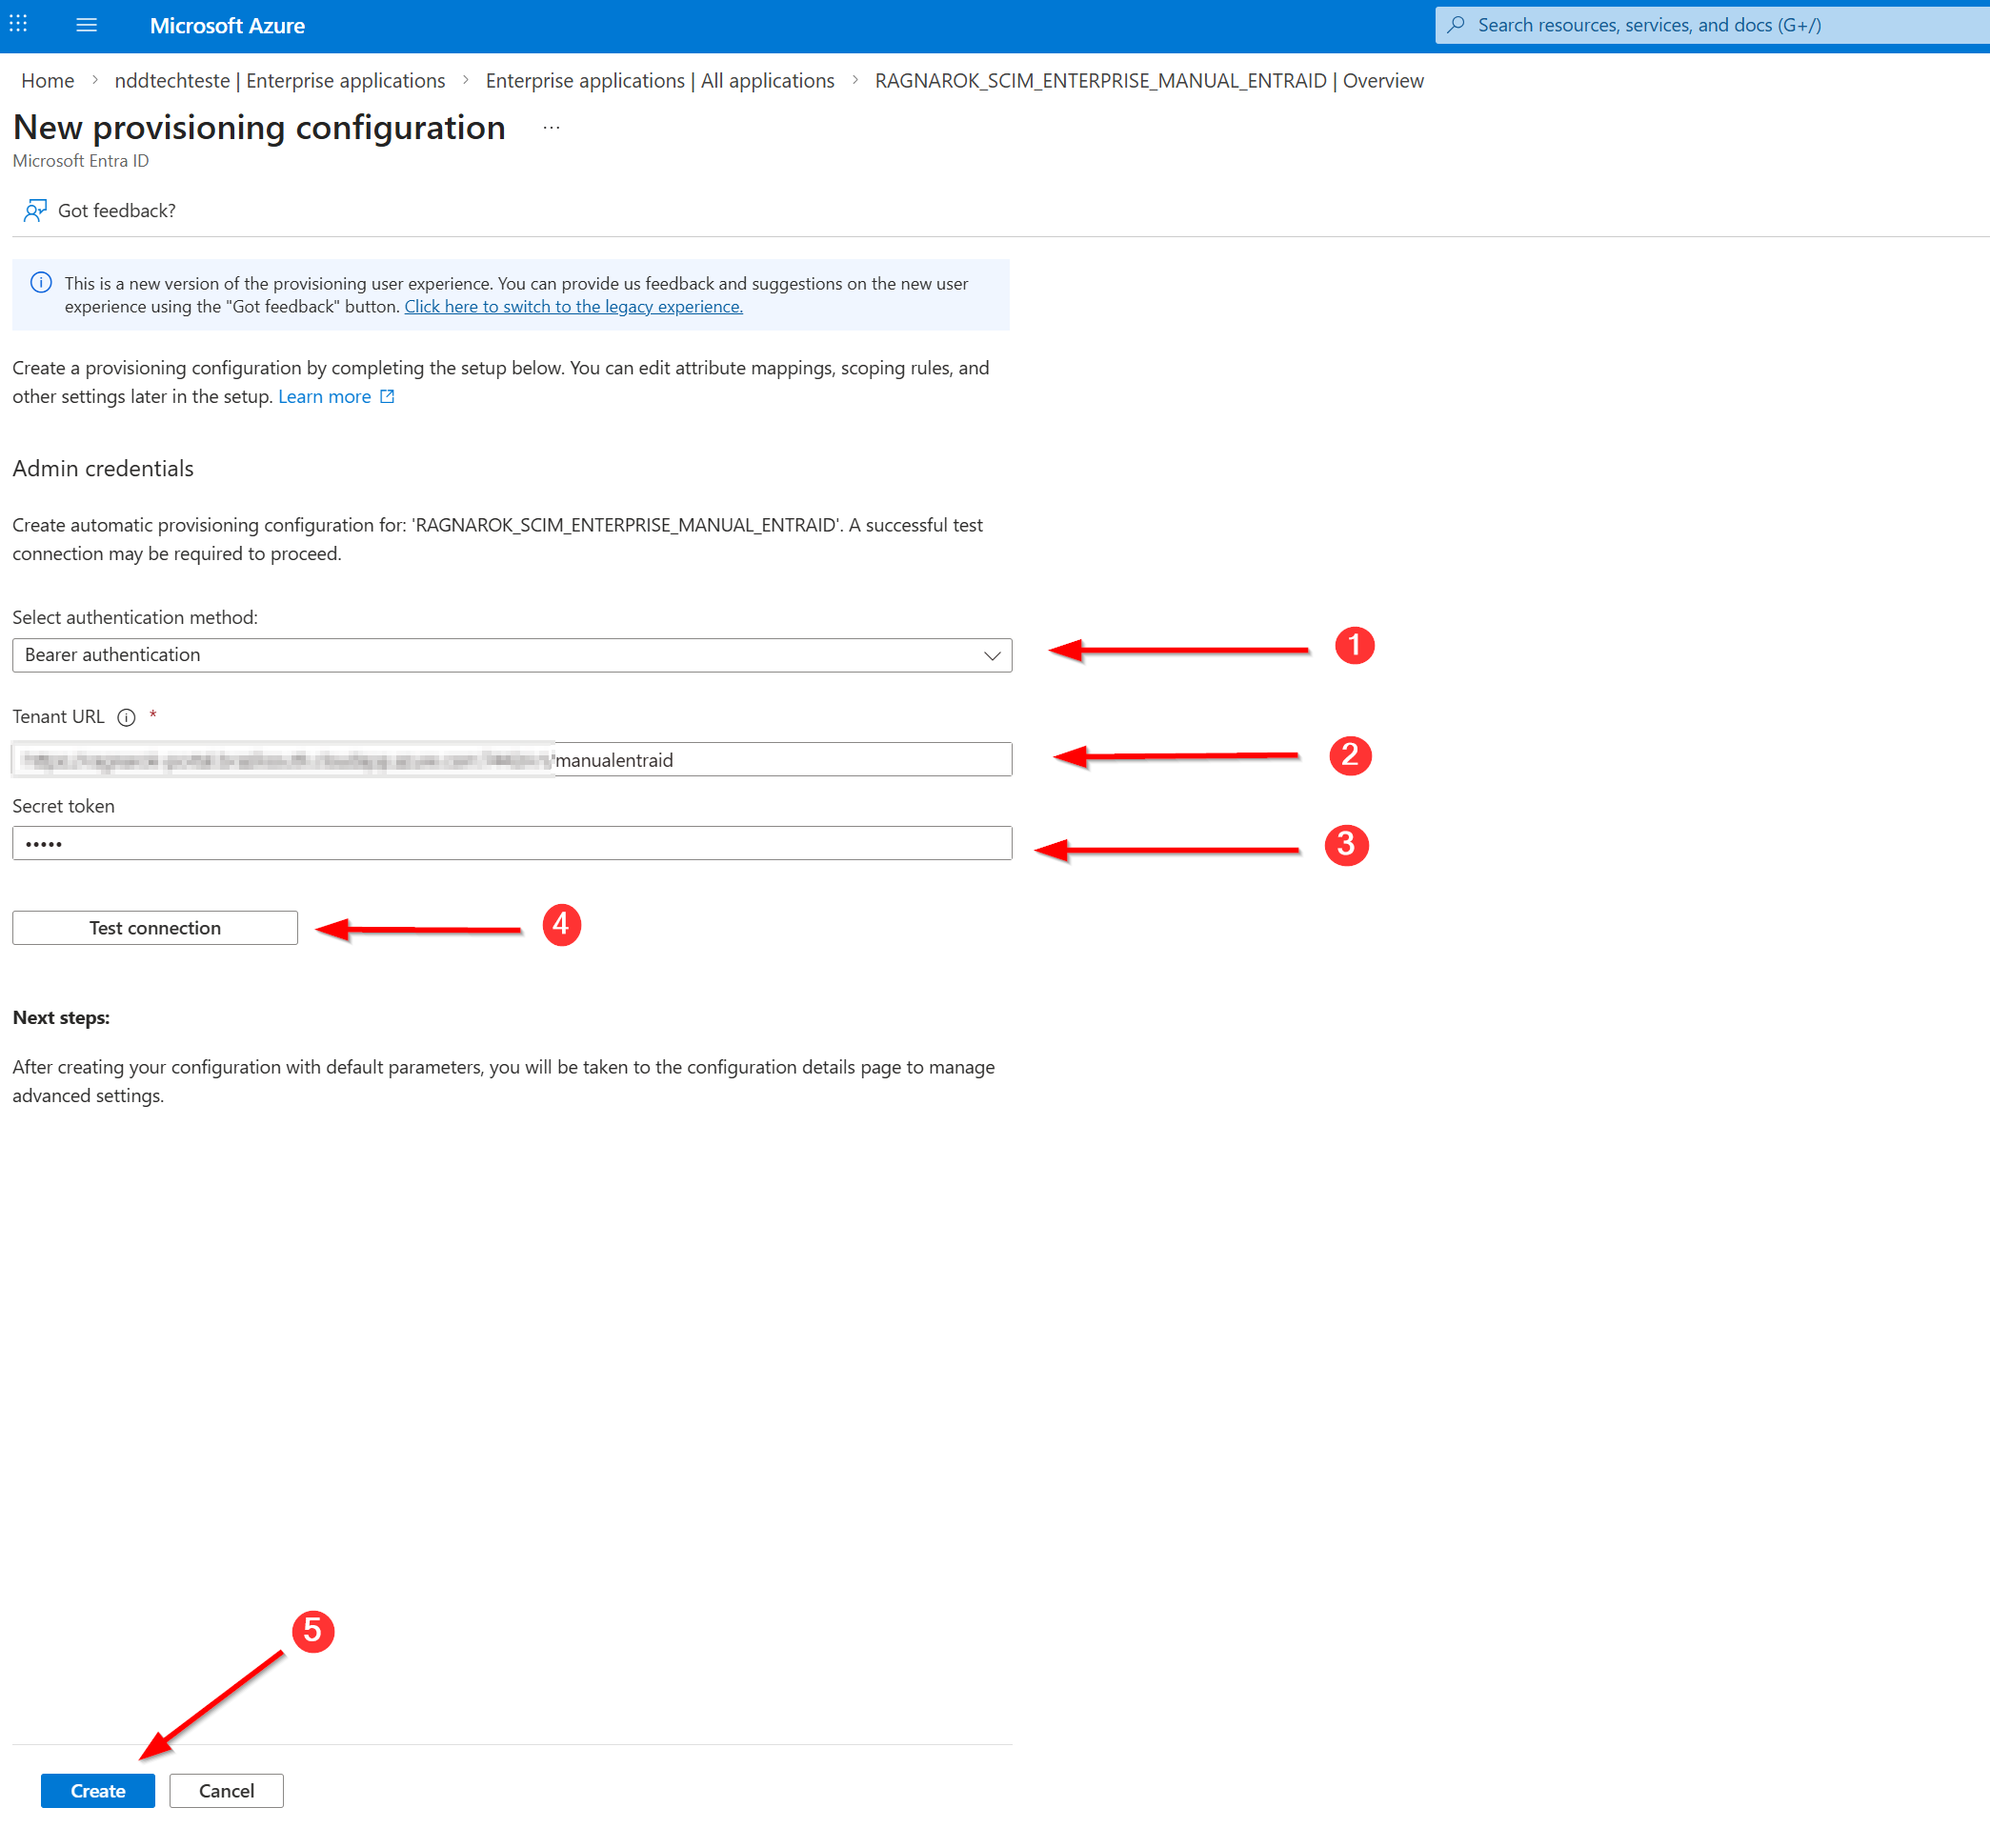Open Enterprise applications | All applications breadcrumb

pos(660,80)
